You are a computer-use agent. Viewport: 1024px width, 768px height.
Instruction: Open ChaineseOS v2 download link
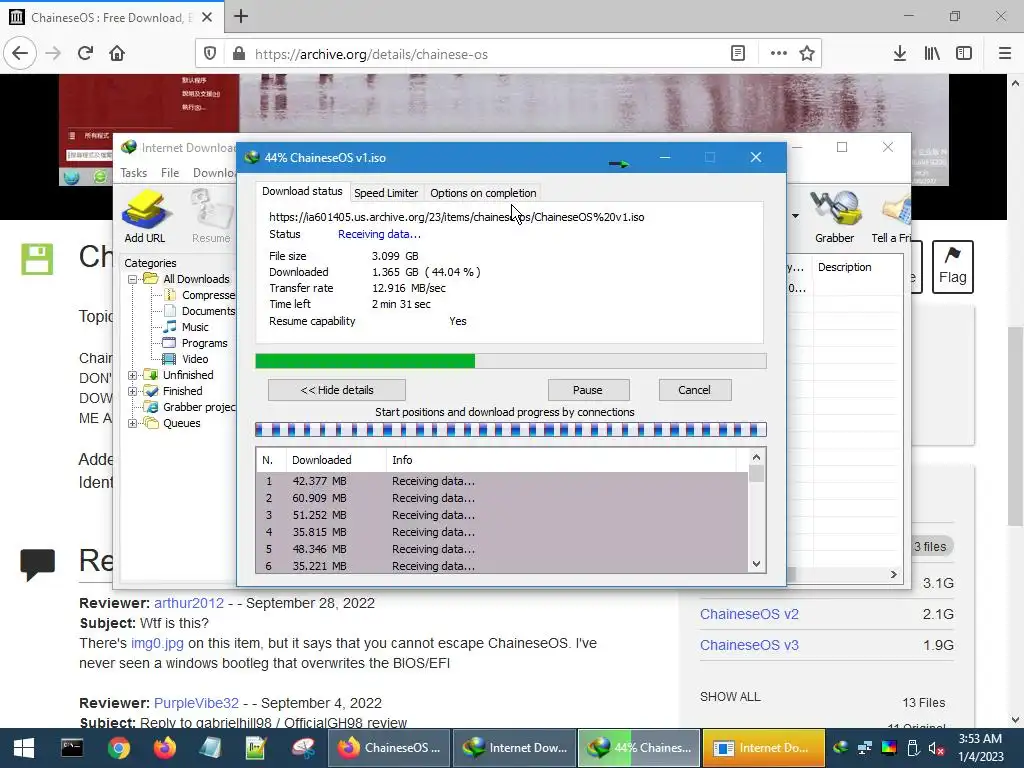(x=749, y=614)
